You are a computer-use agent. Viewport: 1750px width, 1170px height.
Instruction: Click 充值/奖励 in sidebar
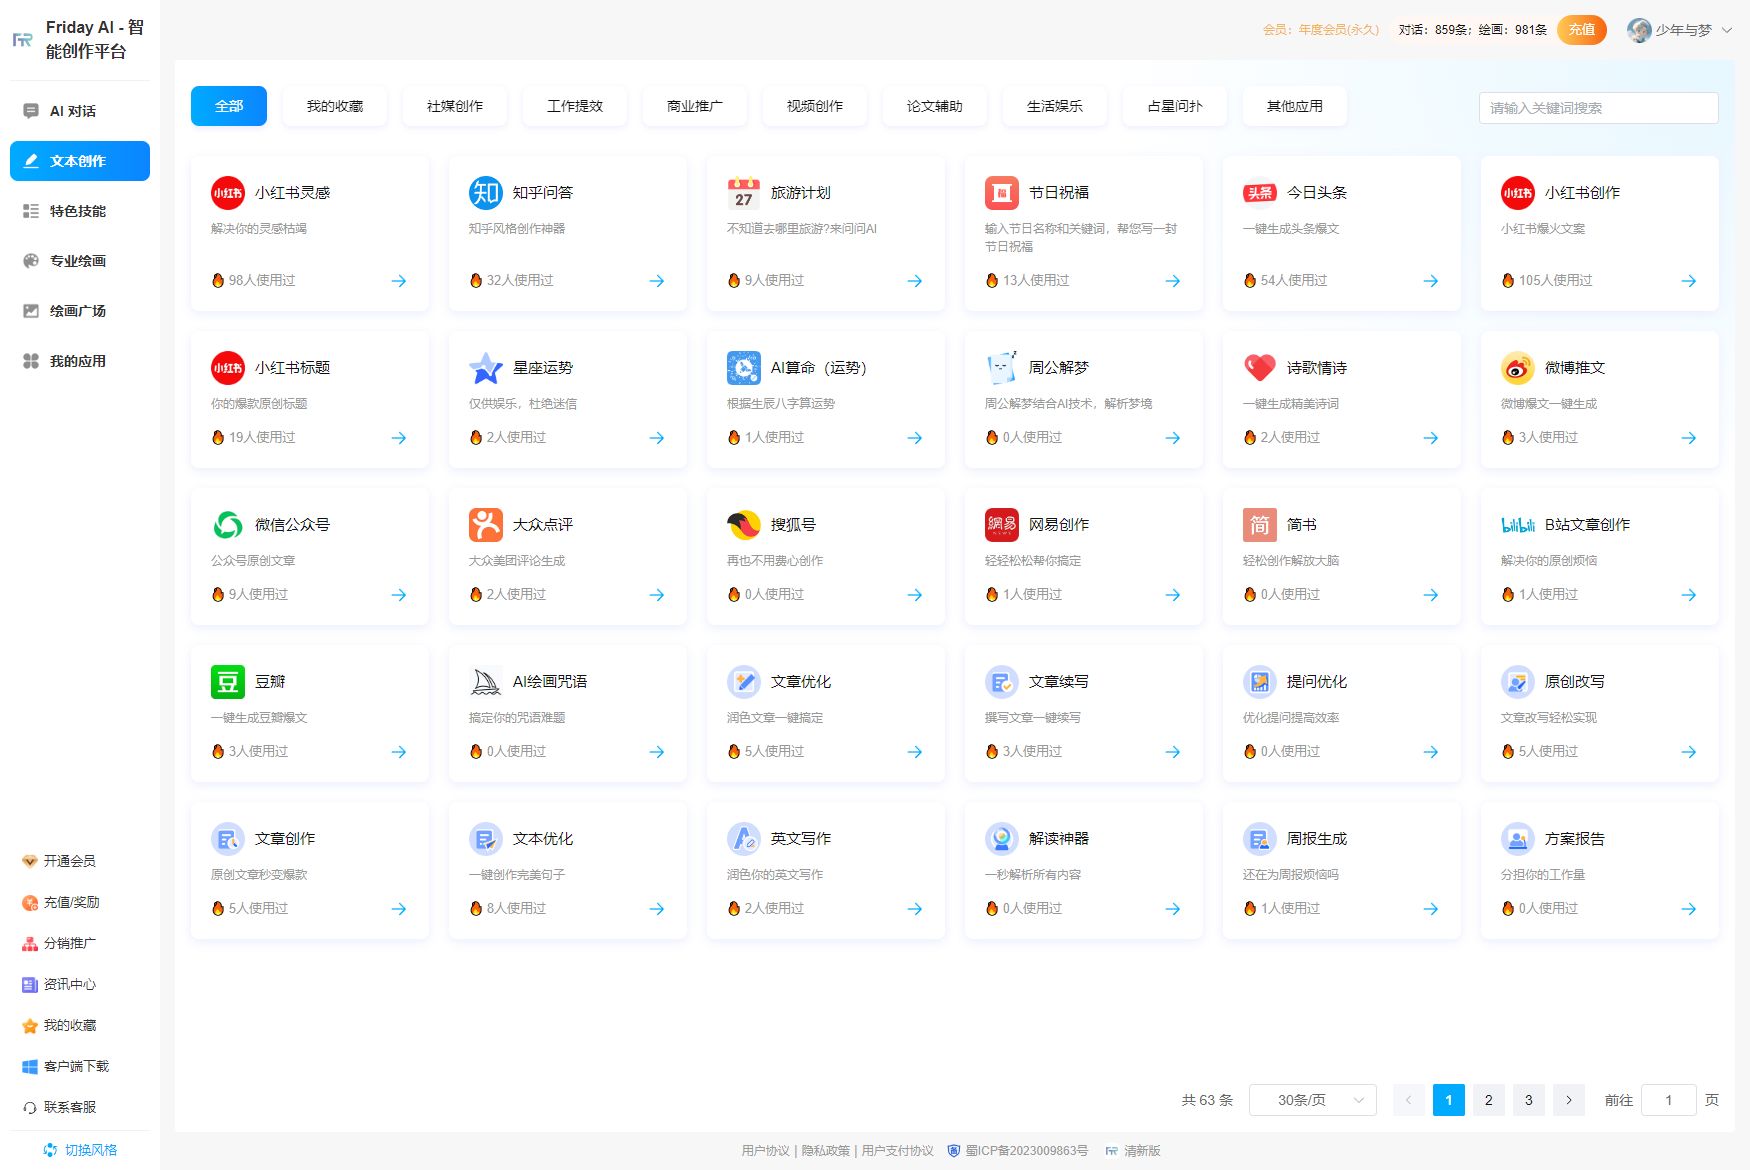coord(61,902)
